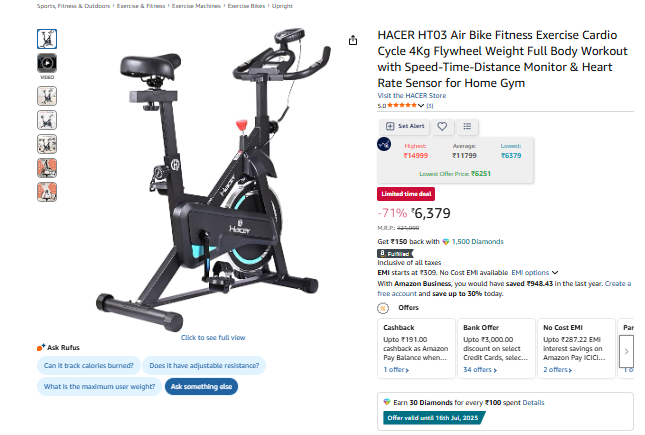645x435 pixels.
Task: Visit the HACER Store link
Action: [x=412, y=95]
